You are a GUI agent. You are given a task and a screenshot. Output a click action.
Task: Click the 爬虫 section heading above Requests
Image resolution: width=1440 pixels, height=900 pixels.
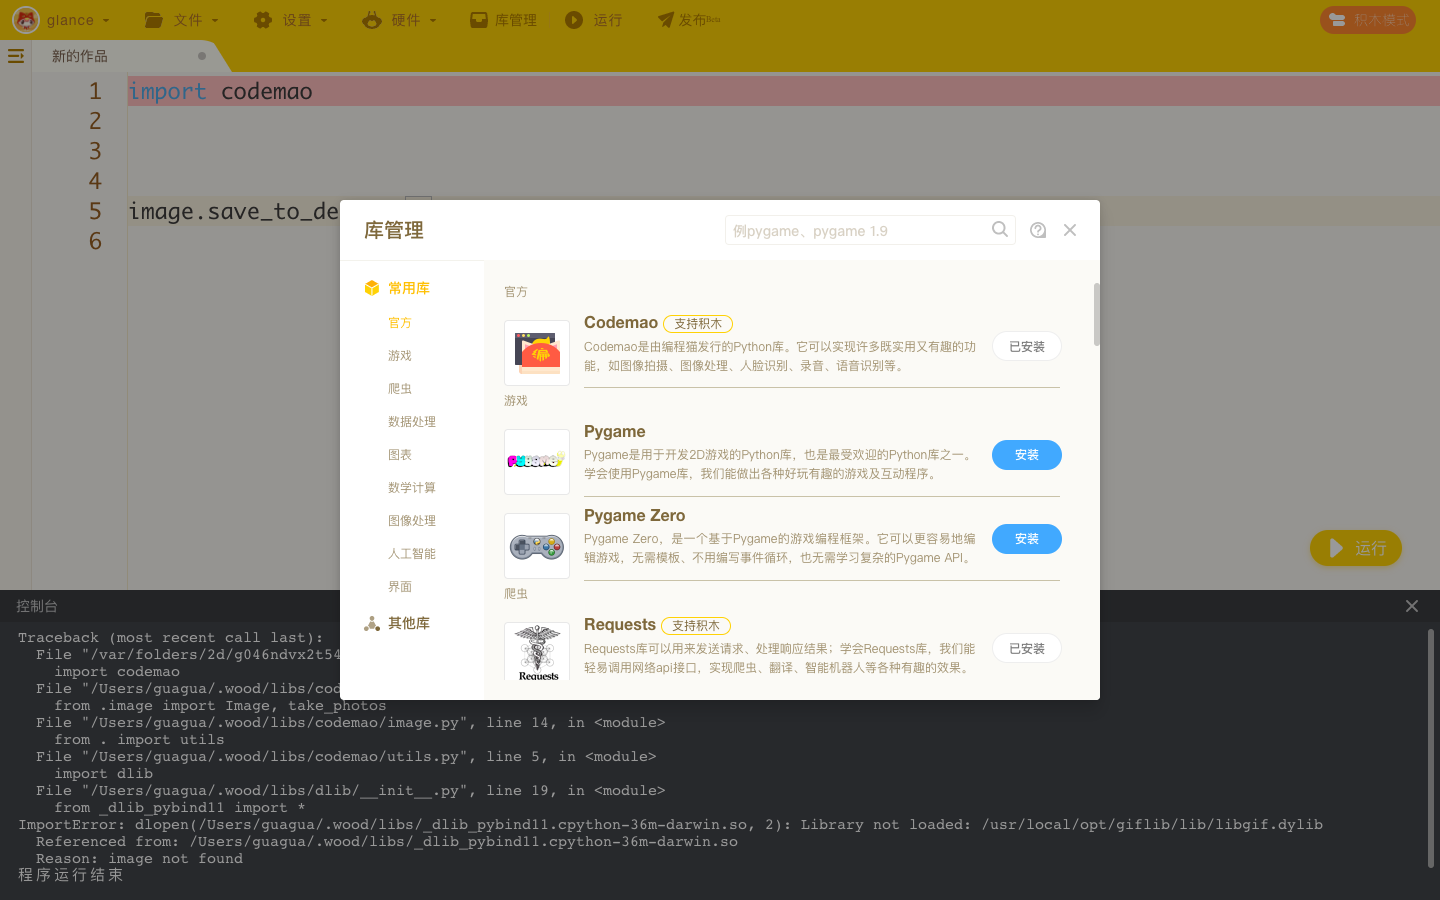(516, 594)
